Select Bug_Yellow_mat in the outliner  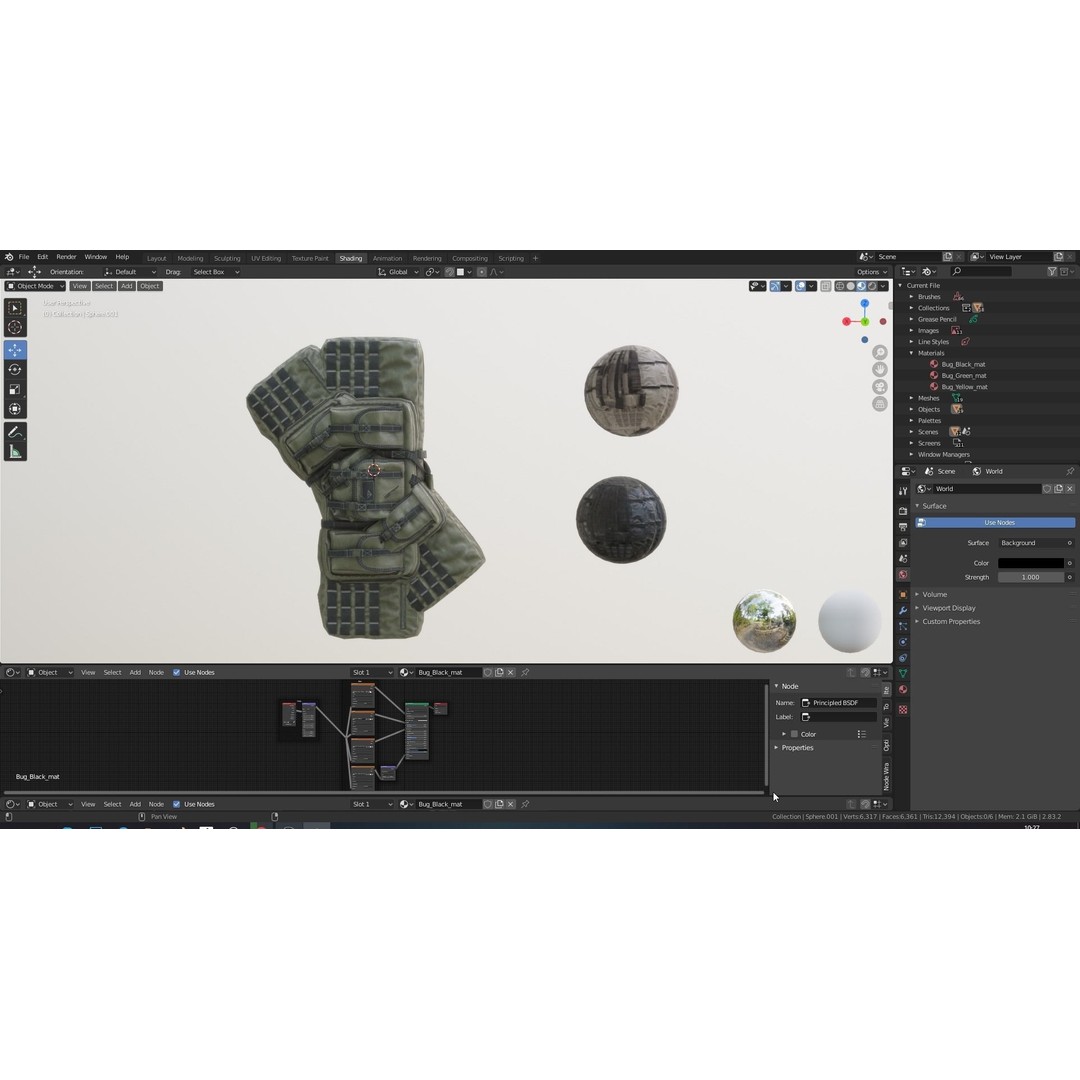[964, 387]
